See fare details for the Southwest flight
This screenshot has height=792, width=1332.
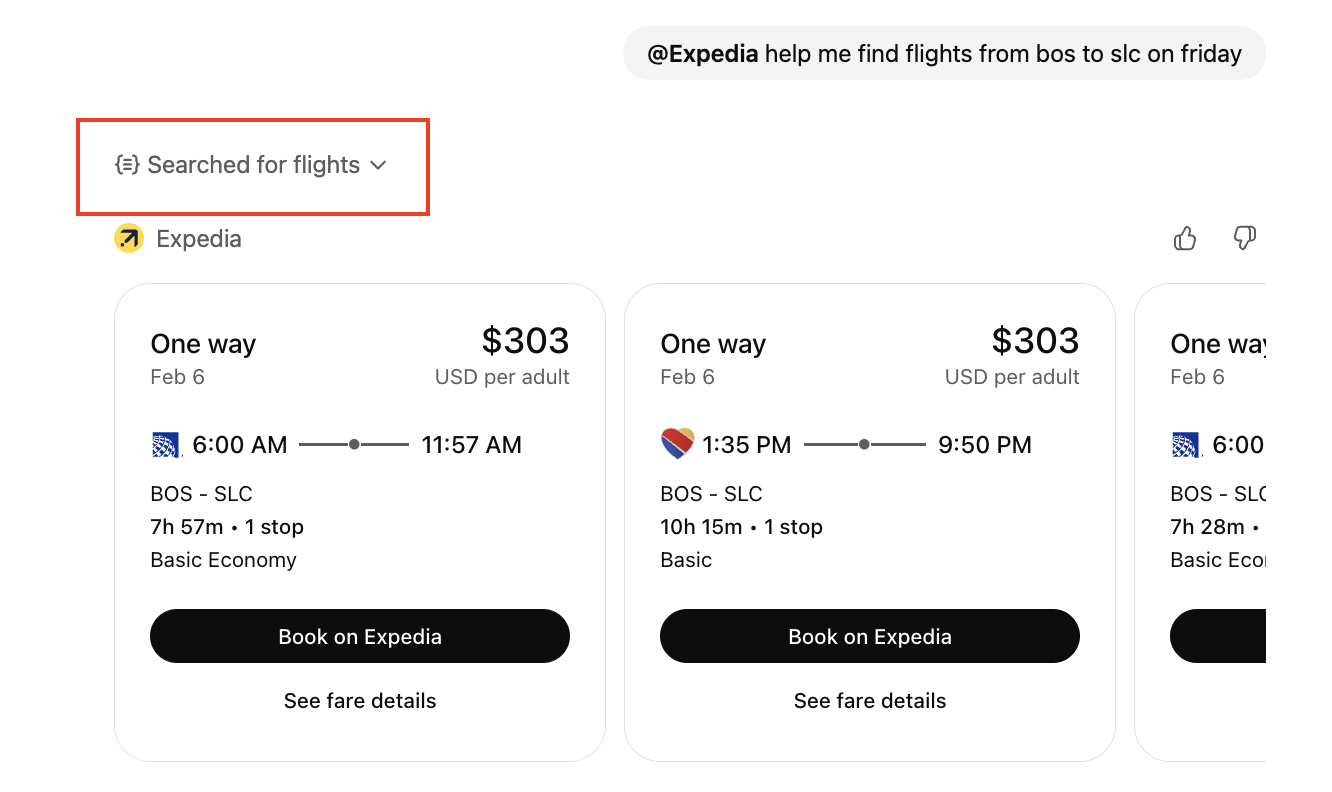869,701
